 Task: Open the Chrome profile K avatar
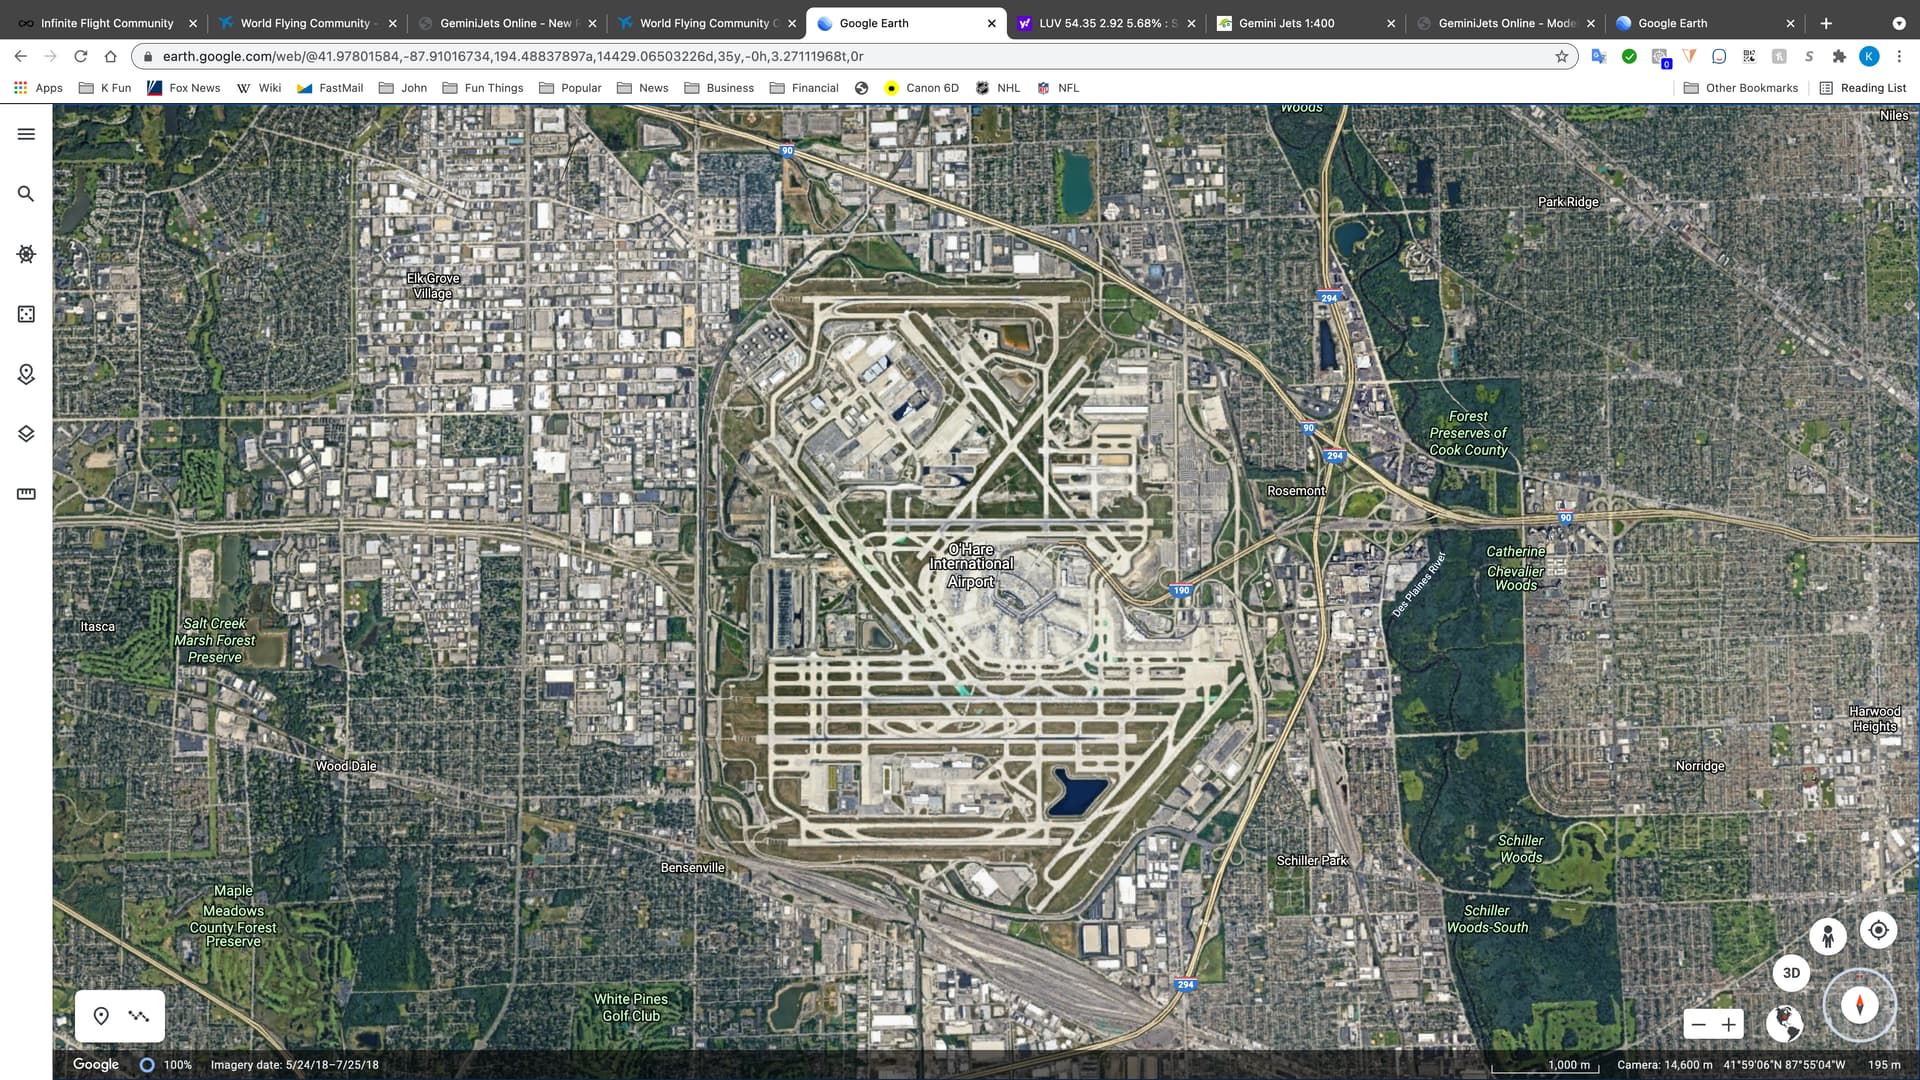(1869, 56)
